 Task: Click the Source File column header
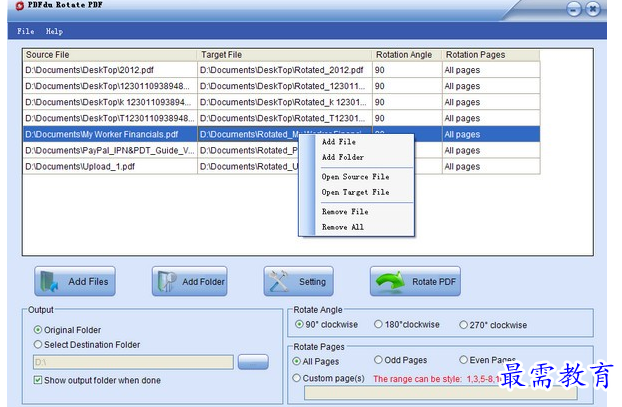coord(110,55)
